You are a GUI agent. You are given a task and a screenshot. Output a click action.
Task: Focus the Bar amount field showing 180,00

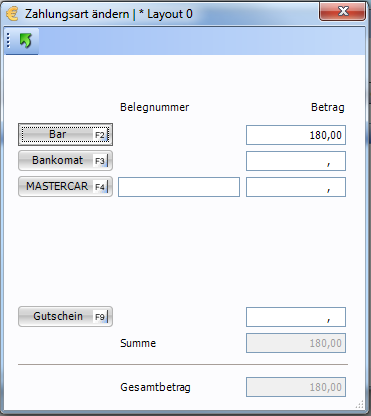296,135
